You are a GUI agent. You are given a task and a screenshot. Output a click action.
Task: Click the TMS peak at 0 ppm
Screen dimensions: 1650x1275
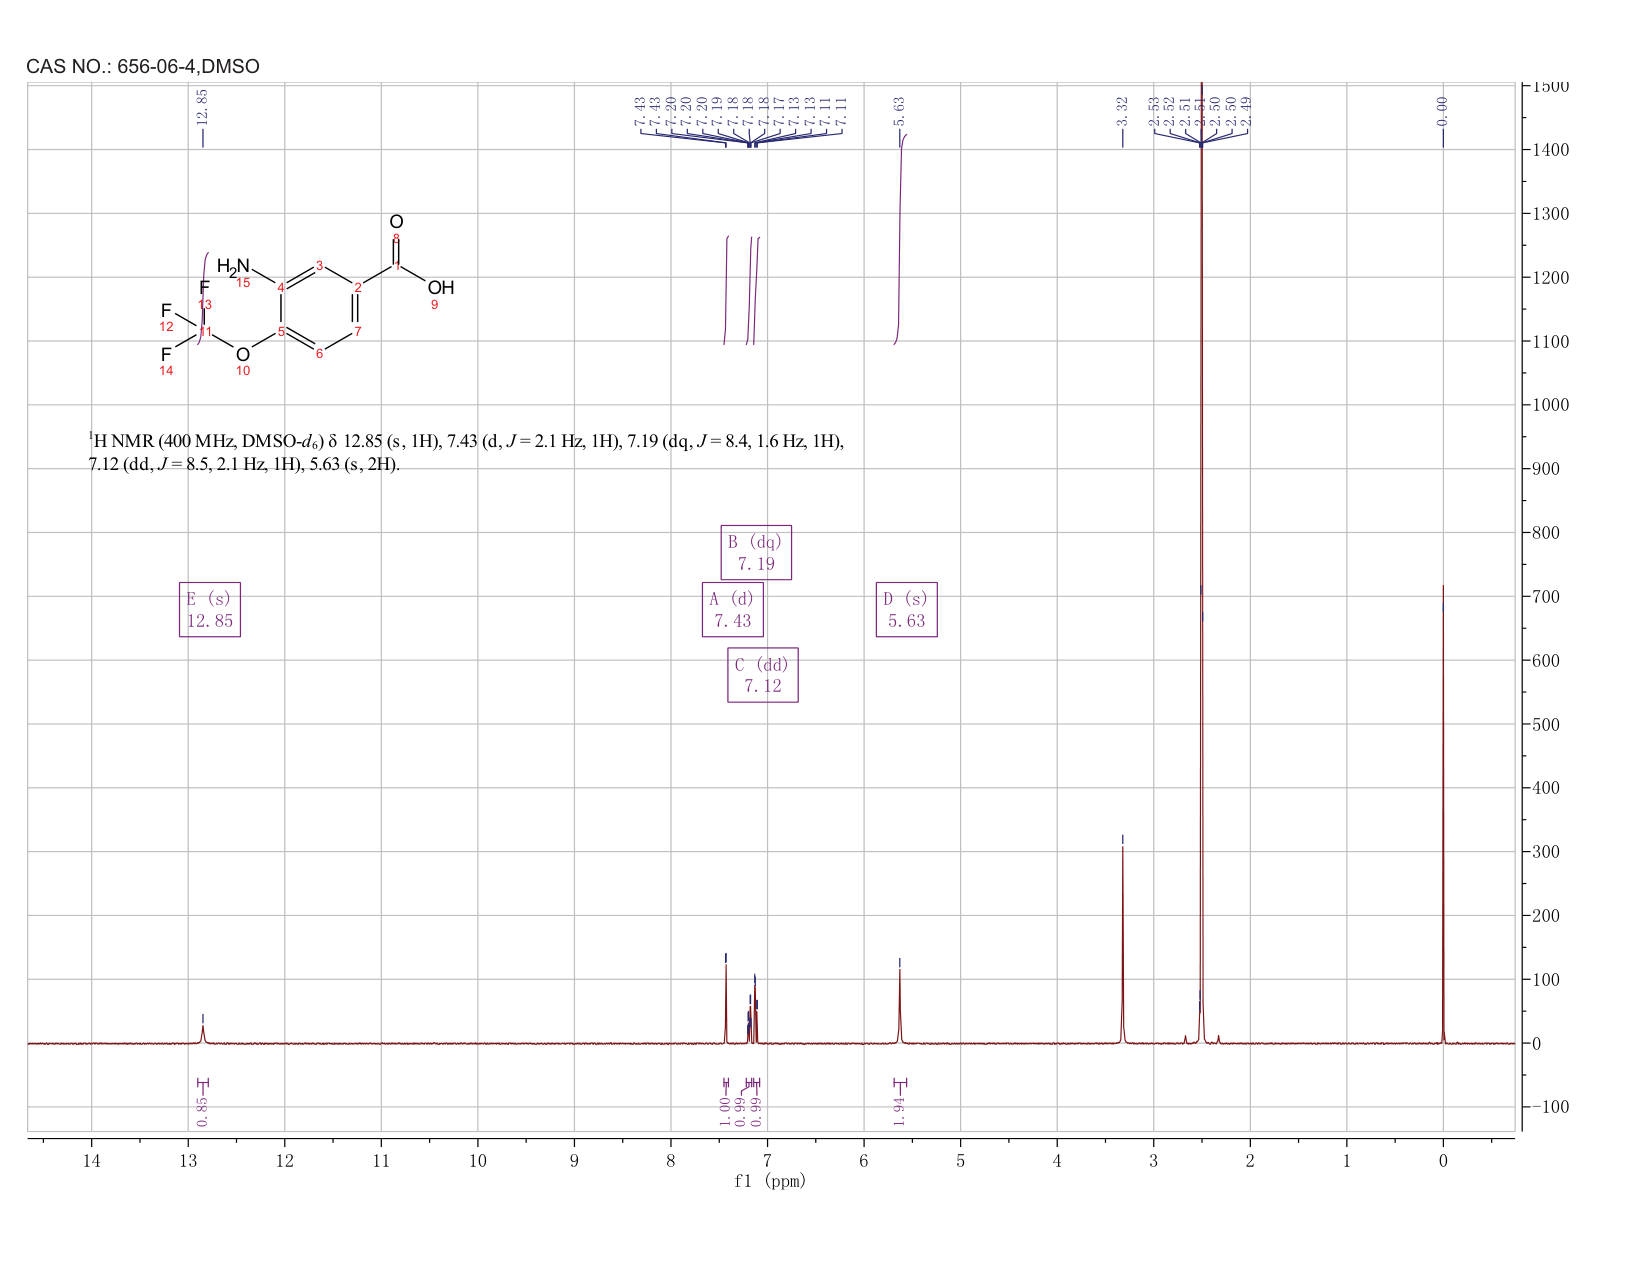click(1443, 815)
